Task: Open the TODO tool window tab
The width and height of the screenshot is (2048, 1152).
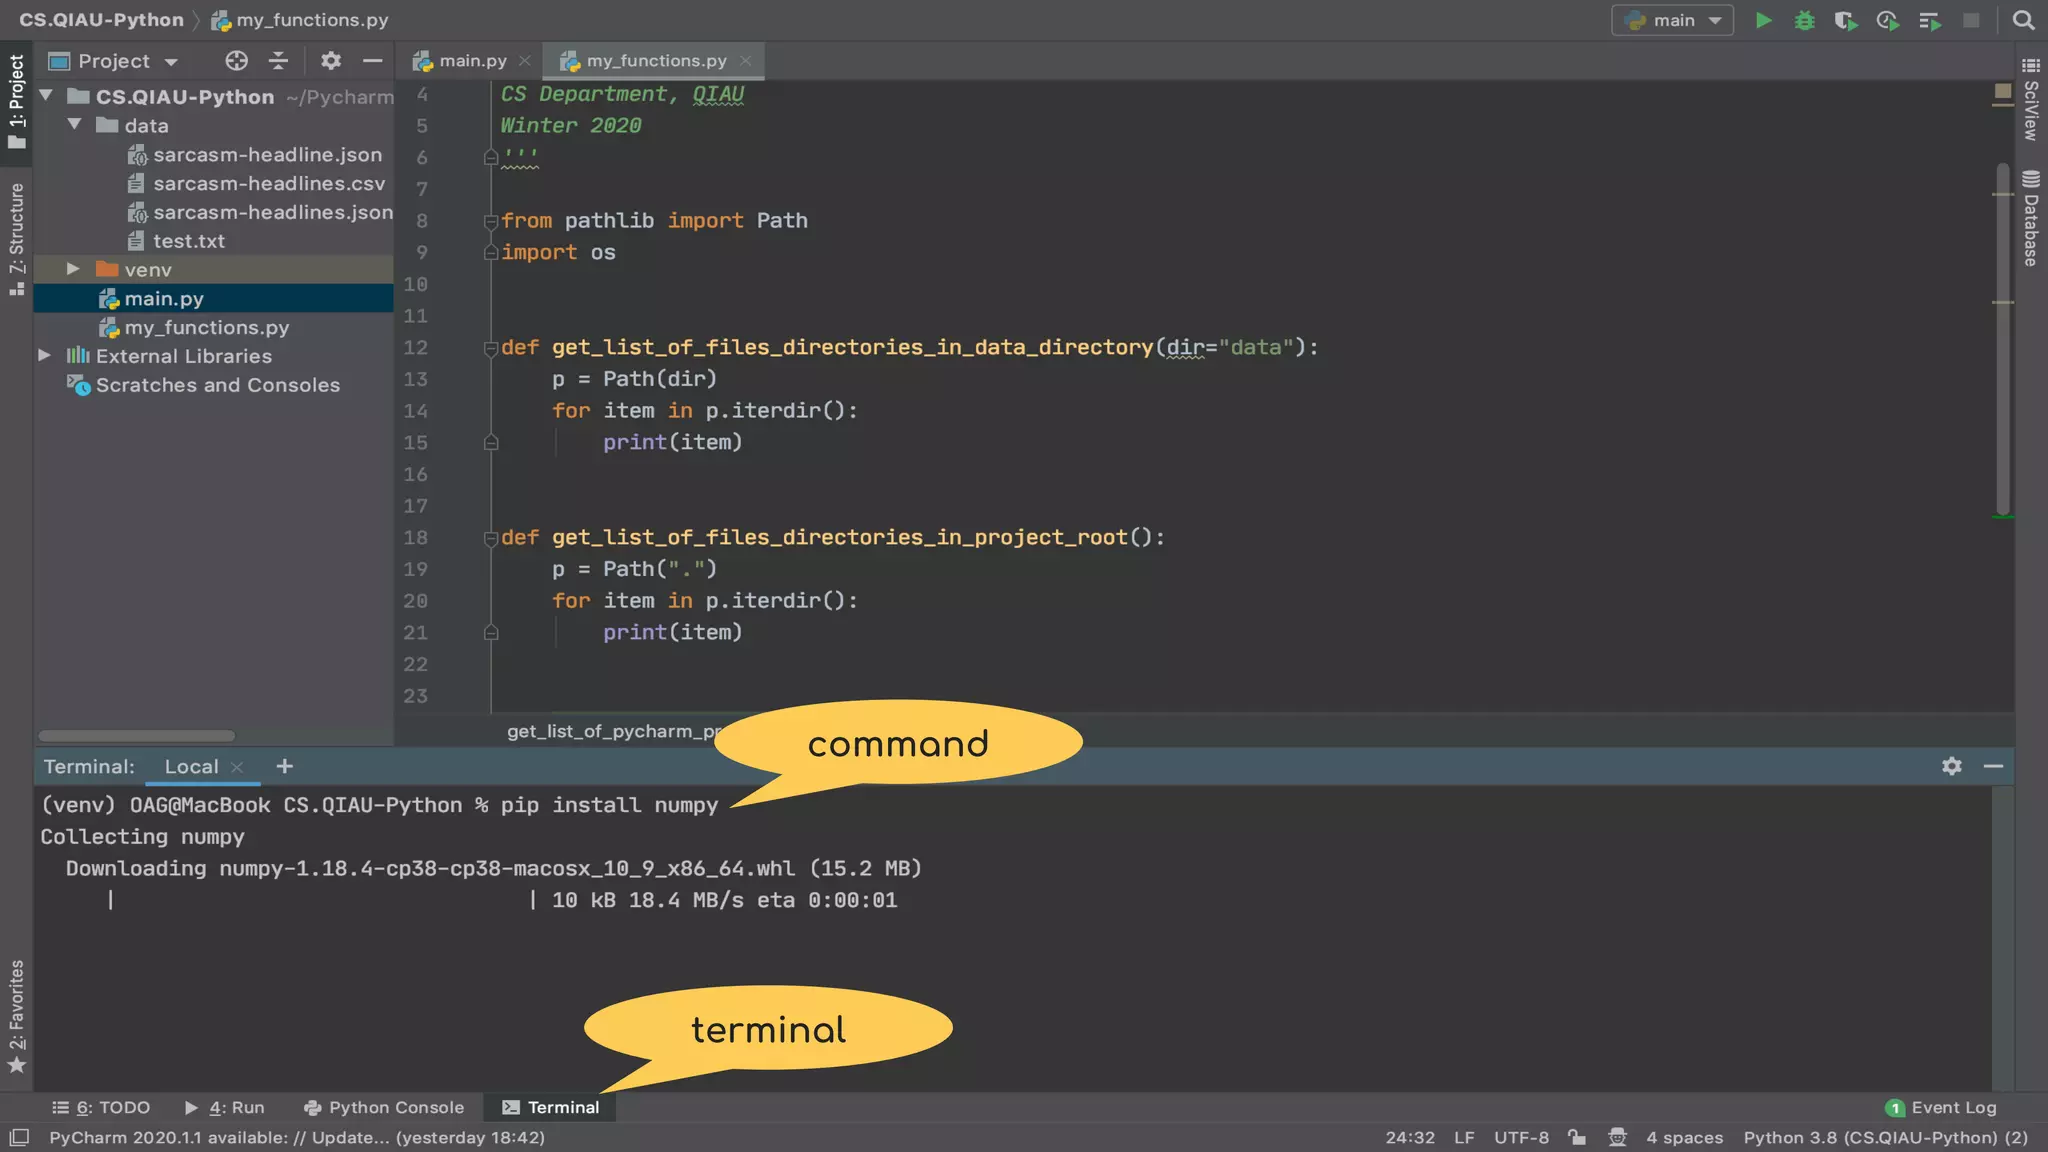Action: click(x=101, y=1108)
